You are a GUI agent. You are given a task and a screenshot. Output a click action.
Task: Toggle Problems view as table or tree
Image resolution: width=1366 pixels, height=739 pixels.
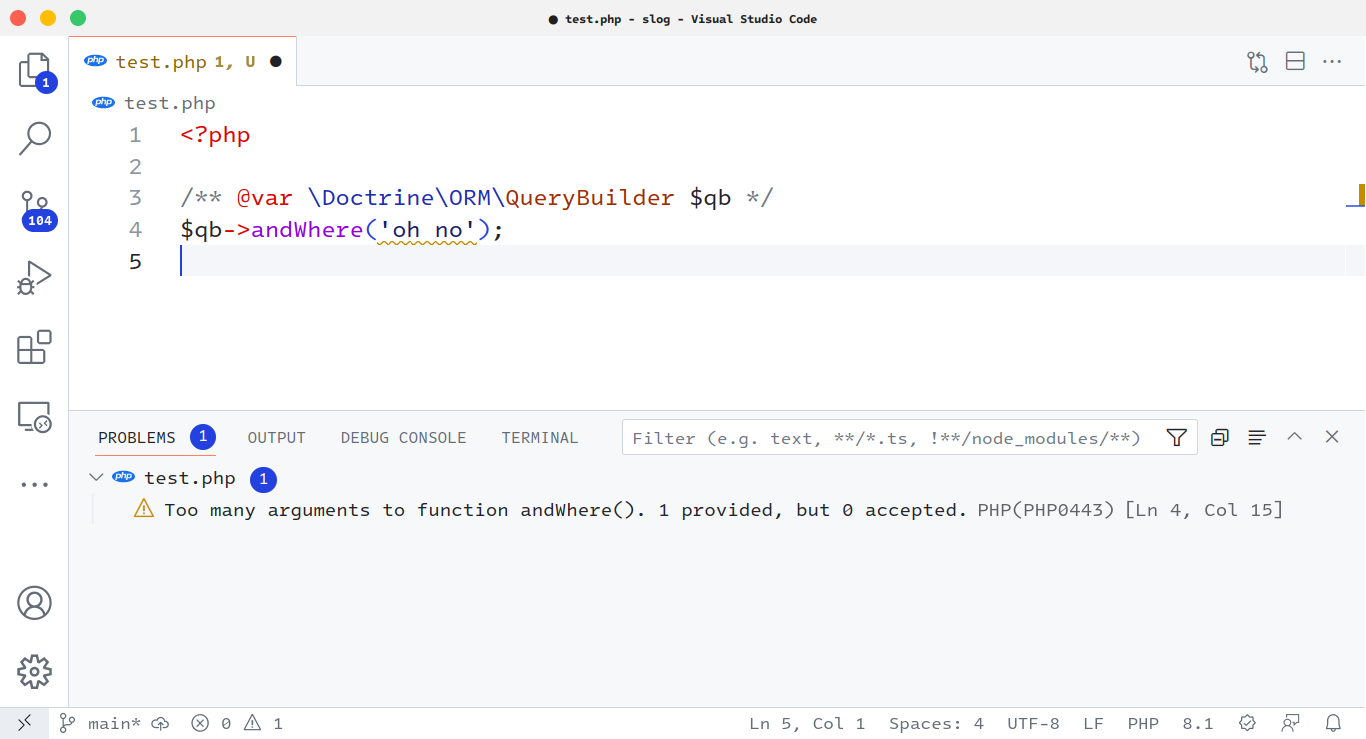[1257, 438]
